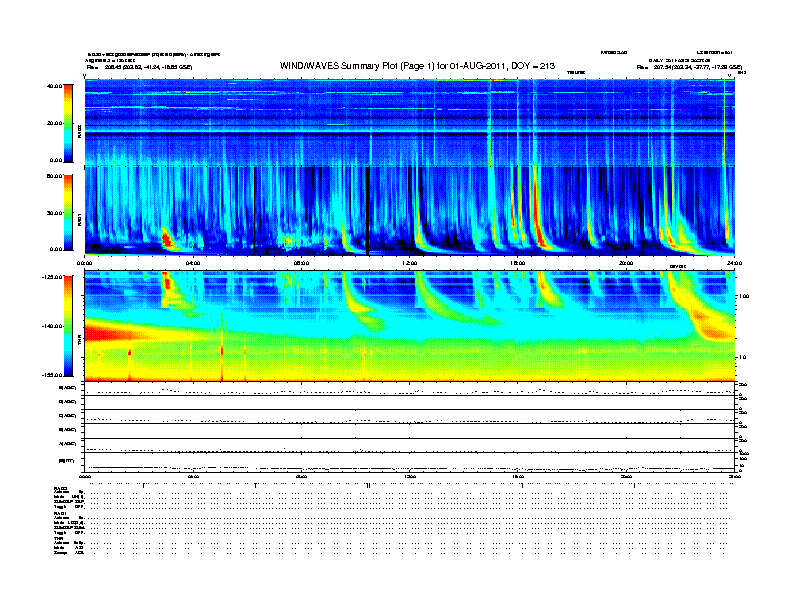Screen dimensions: 792x612
Task: Click the 04:00 tick label under RAD1 spectrogram
Action: (193, 263)
